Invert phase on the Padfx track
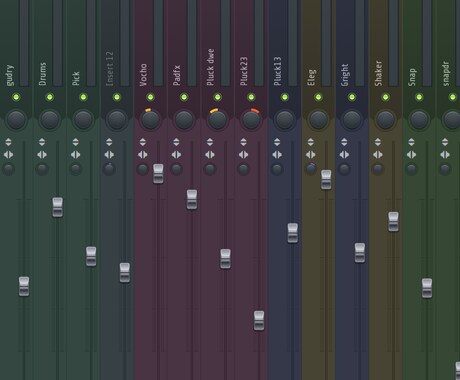460x380 pixels. (176, 142)
